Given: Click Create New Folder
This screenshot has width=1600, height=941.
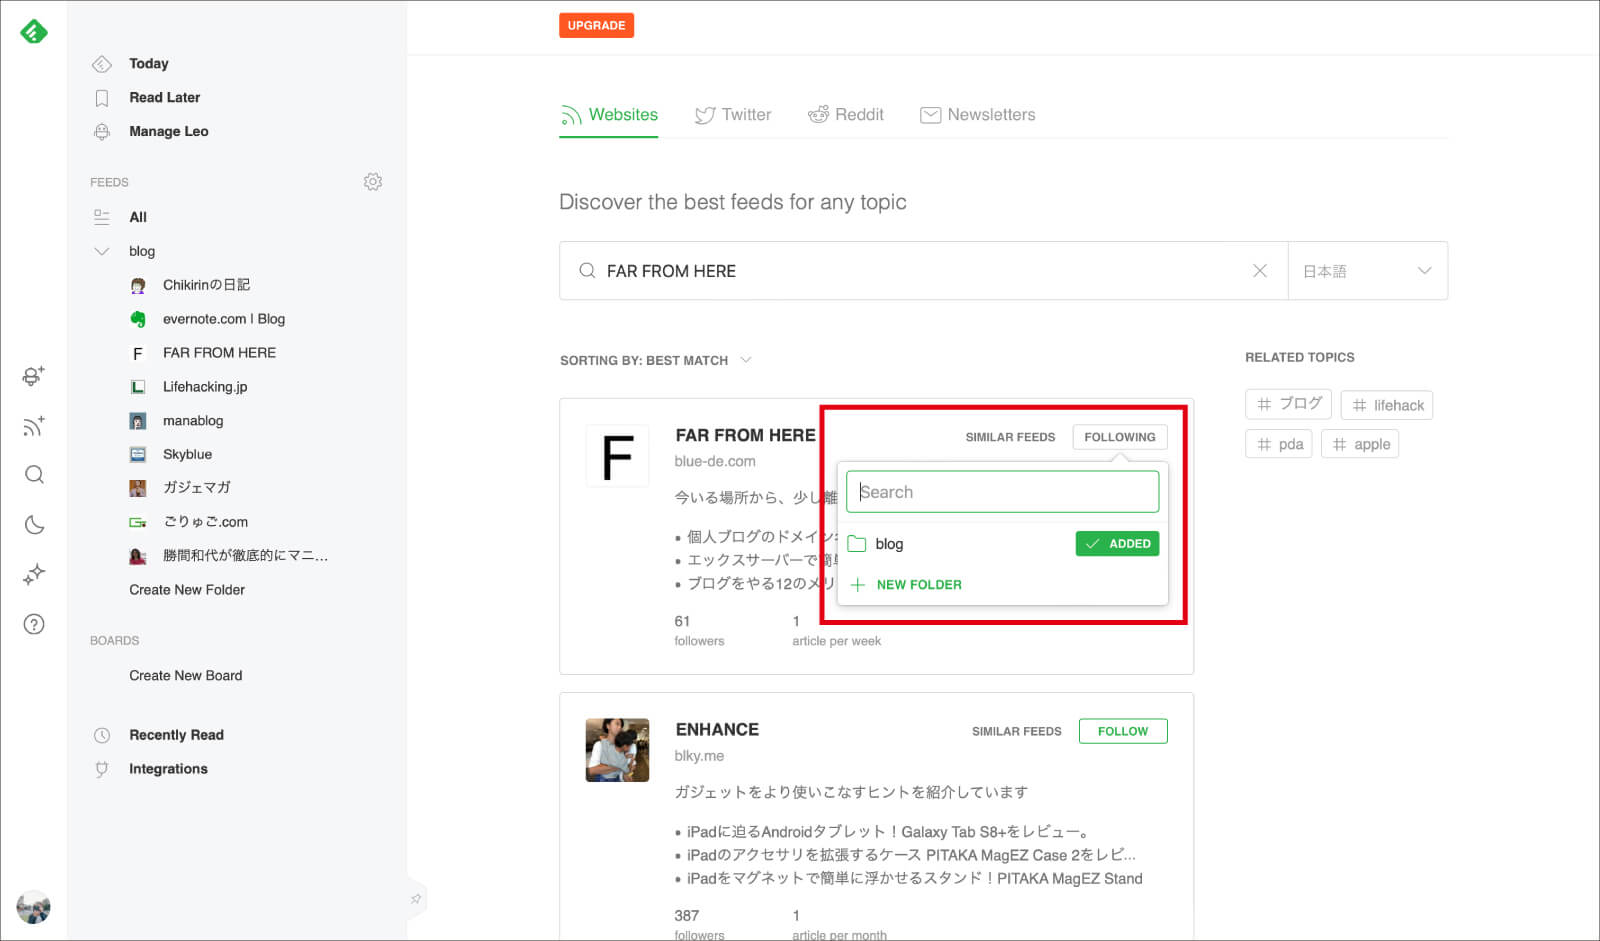Looking at the screenshot, I should [187, 590].
